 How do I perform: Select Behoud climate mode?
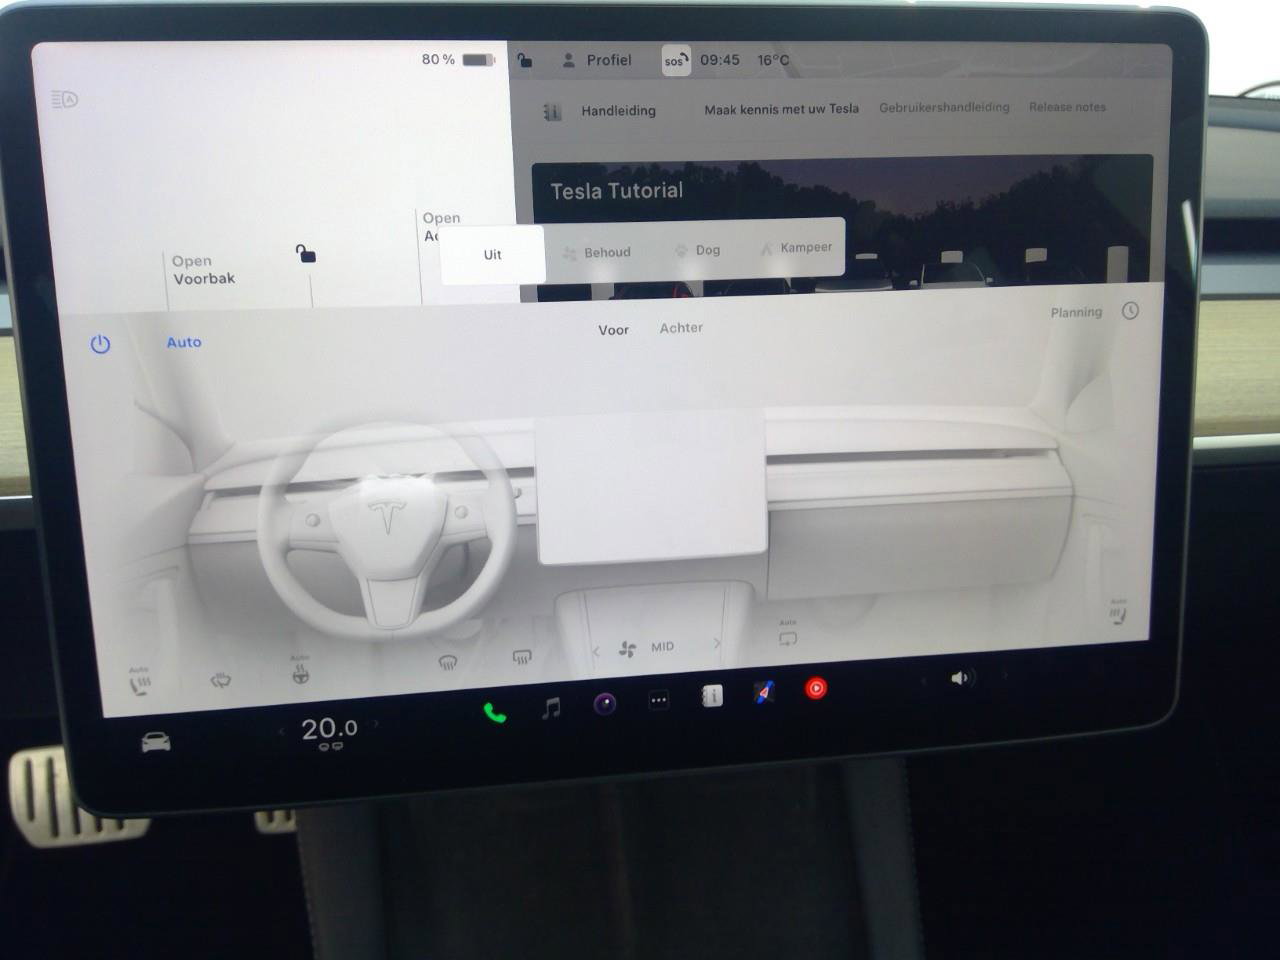coord(597,252)
